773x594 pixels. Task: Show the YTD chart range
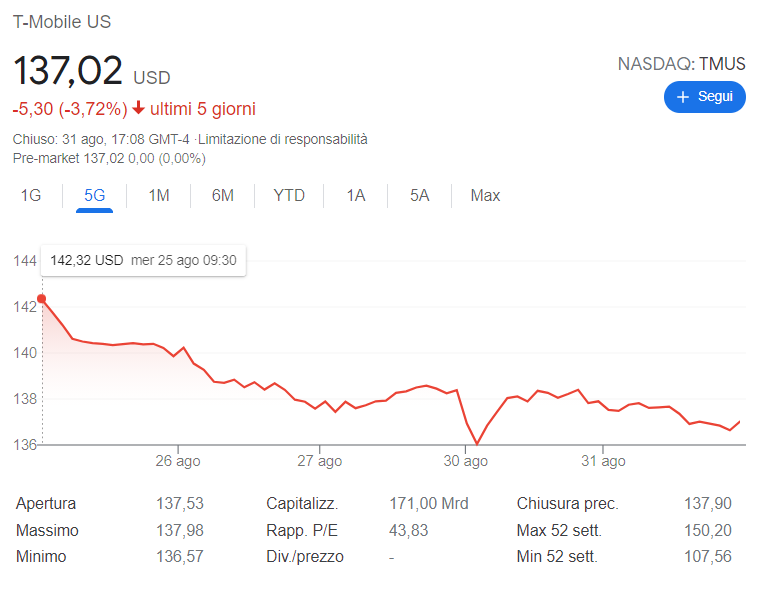tap(289, 196)
